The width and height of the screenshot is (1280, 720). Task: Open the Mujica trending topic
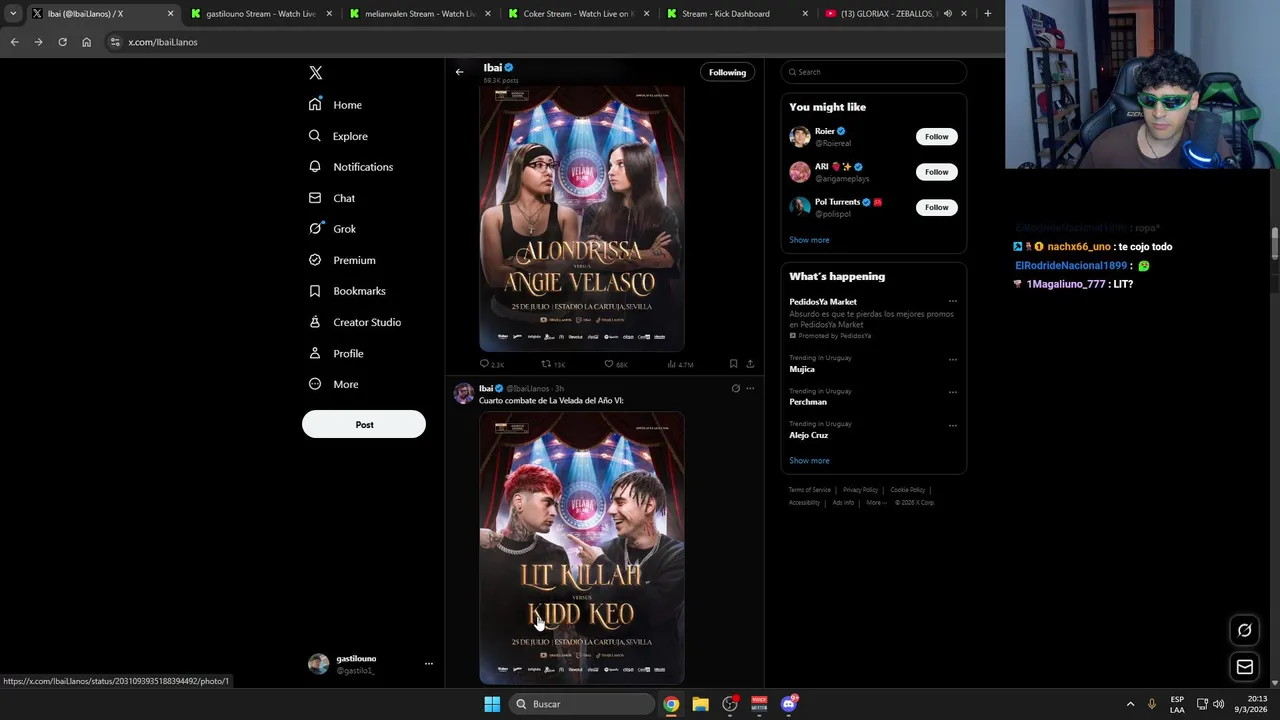point(802,369)
